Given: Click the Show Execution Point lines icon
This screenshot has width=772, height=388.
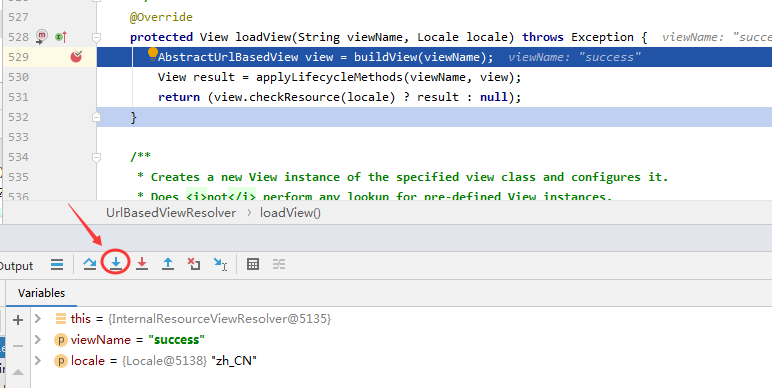Looking at the screenshot, I should tap(57, 265).
